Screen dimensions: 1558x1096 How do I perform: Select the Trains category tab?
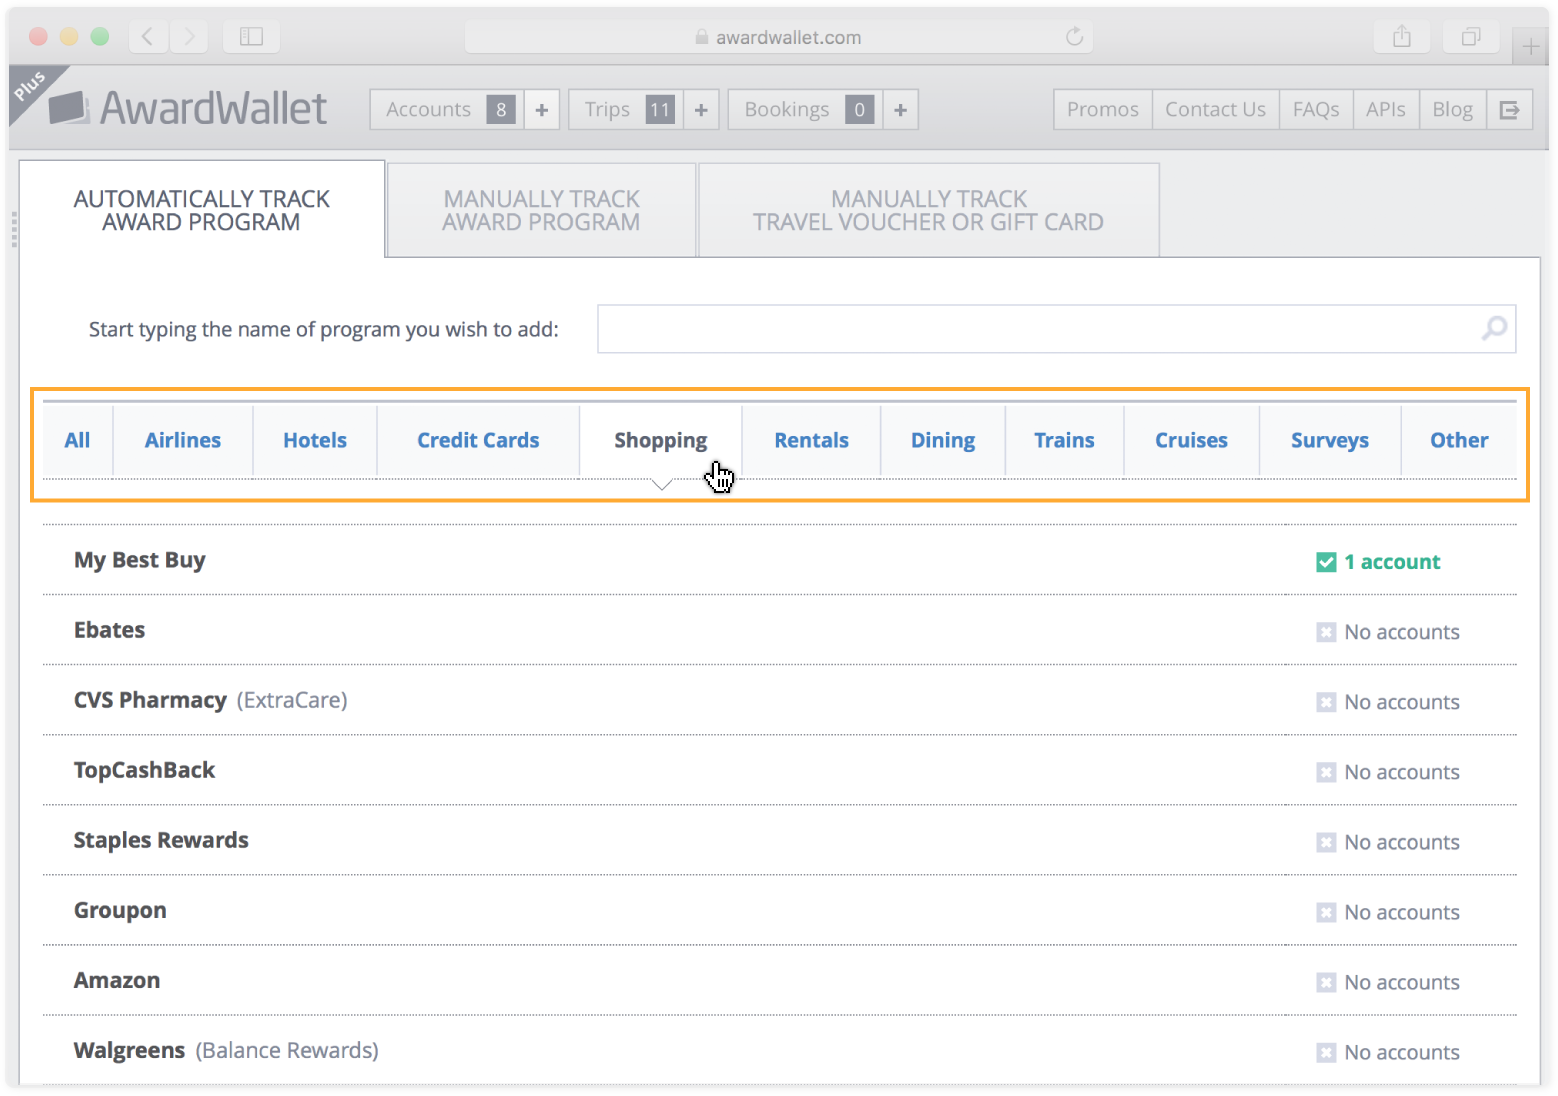coord(1064,440)
